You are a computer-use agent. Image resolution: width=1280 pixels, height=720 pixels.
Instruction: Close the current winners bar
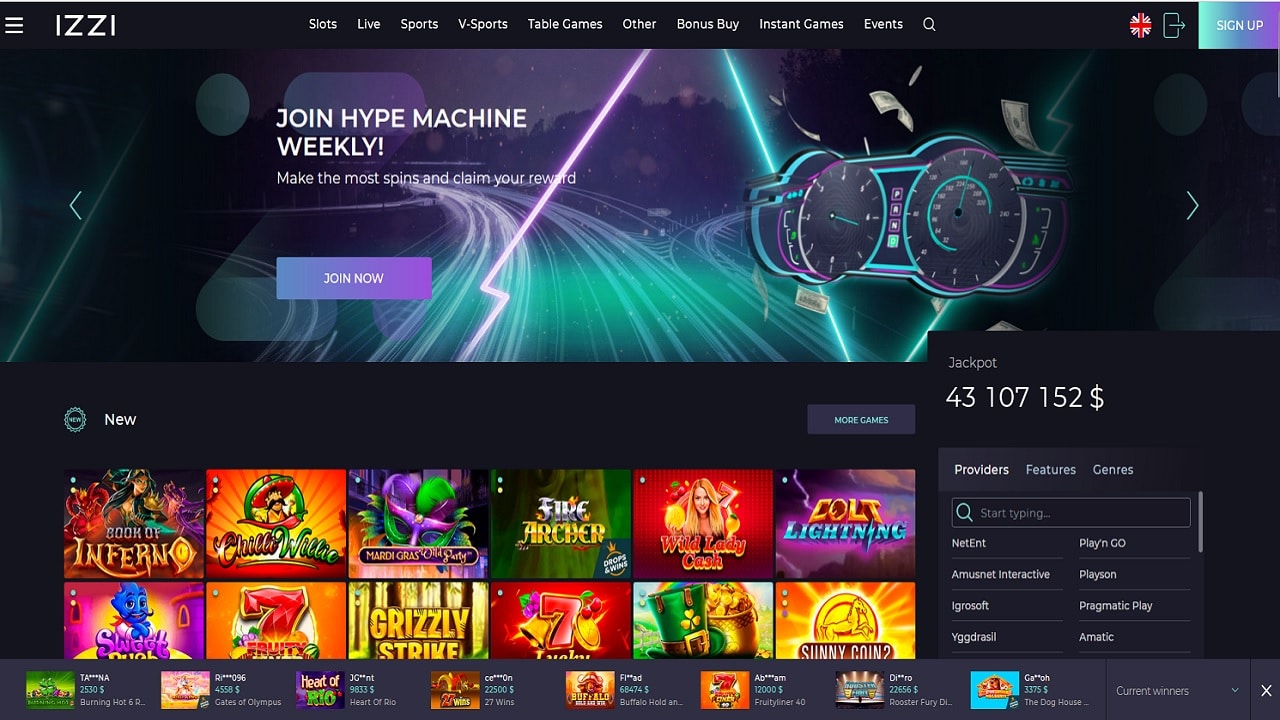pos(1265,691)
